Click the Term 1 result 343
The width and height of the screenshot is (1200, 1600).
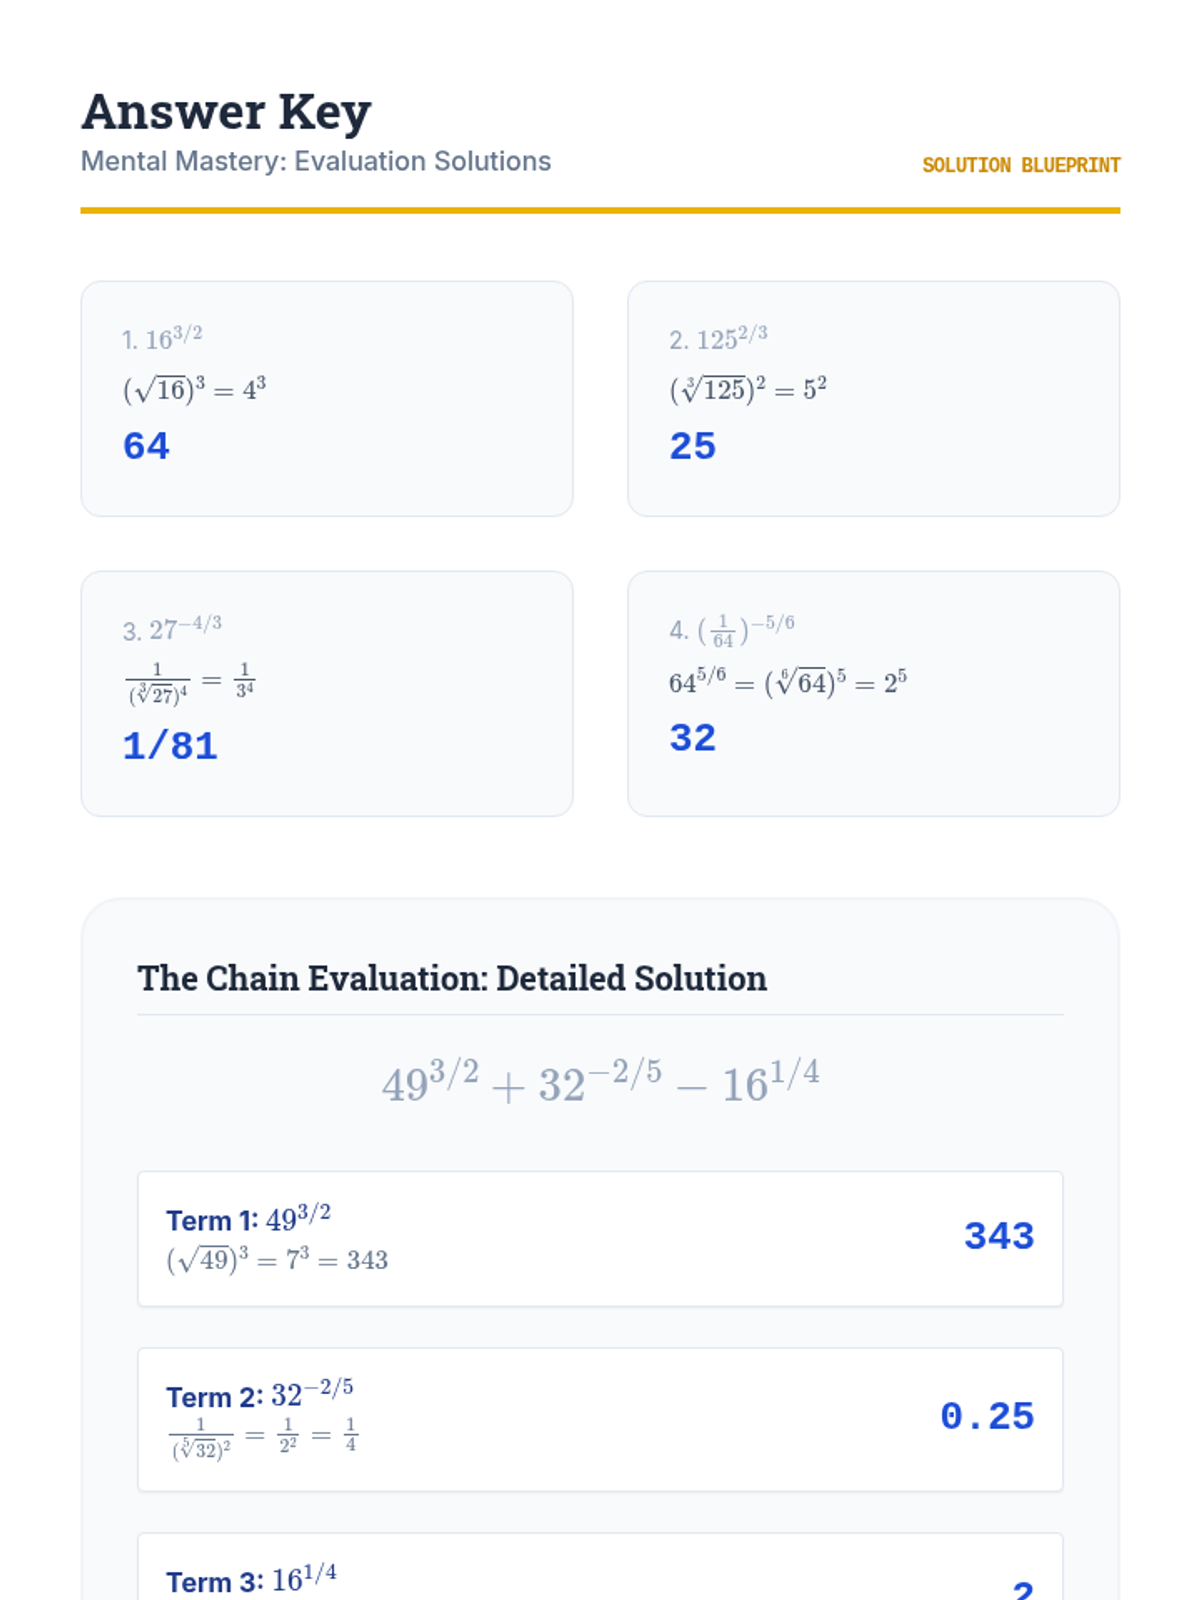click(999, 1236)
